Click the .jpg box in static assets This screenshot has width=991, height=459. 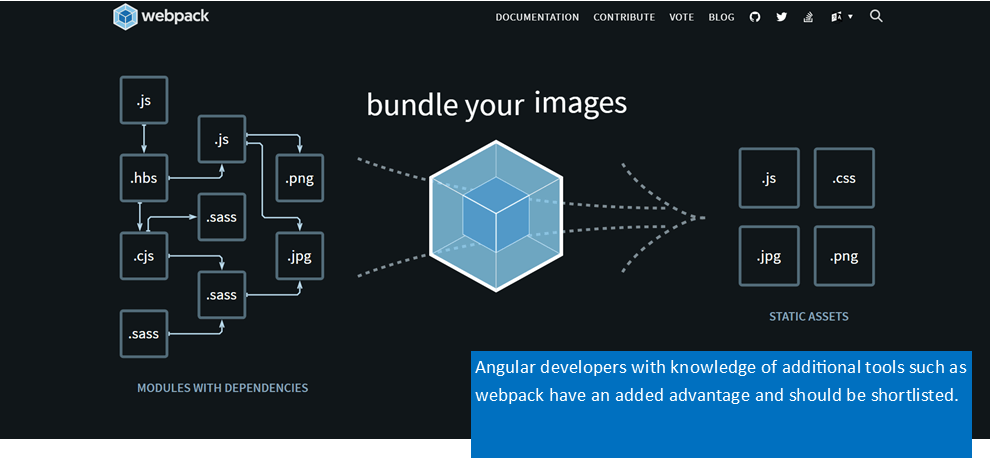[769, 256]
